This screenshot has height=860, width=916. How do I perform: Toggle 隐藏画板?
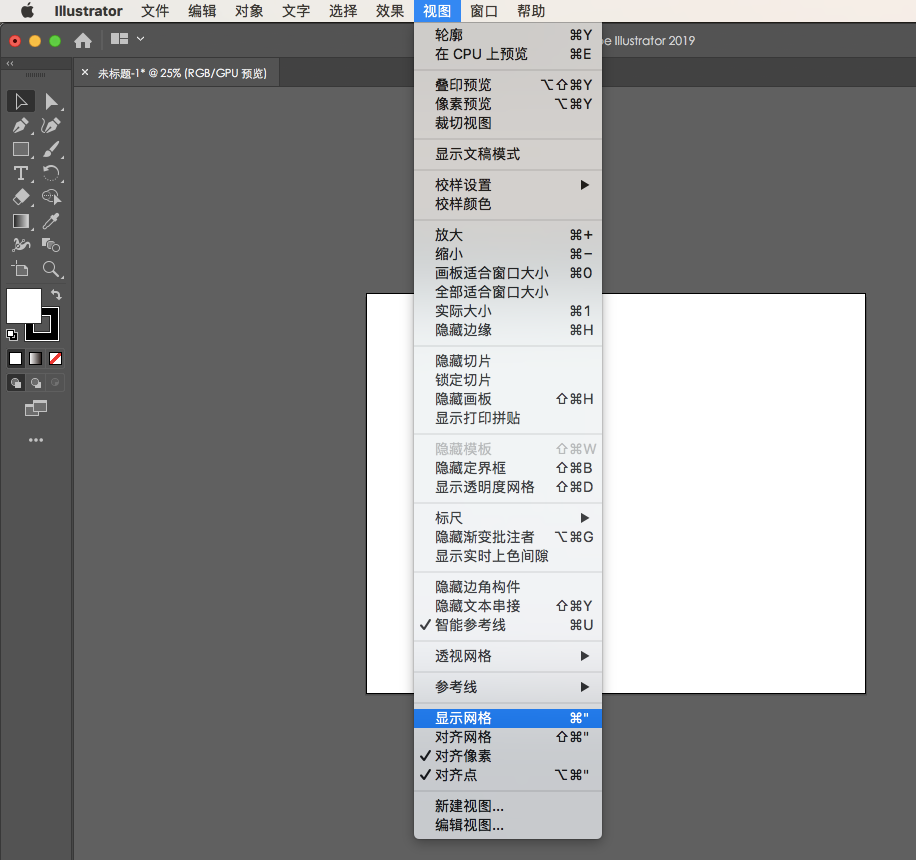508,399
